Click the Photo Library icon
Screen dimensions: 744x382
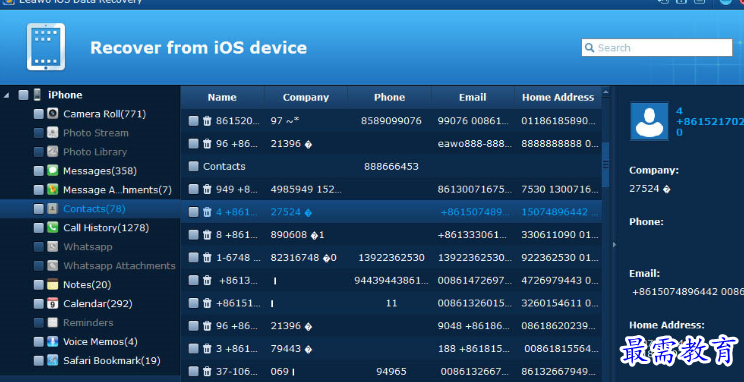pyautogui.click(x=52, y=152)
